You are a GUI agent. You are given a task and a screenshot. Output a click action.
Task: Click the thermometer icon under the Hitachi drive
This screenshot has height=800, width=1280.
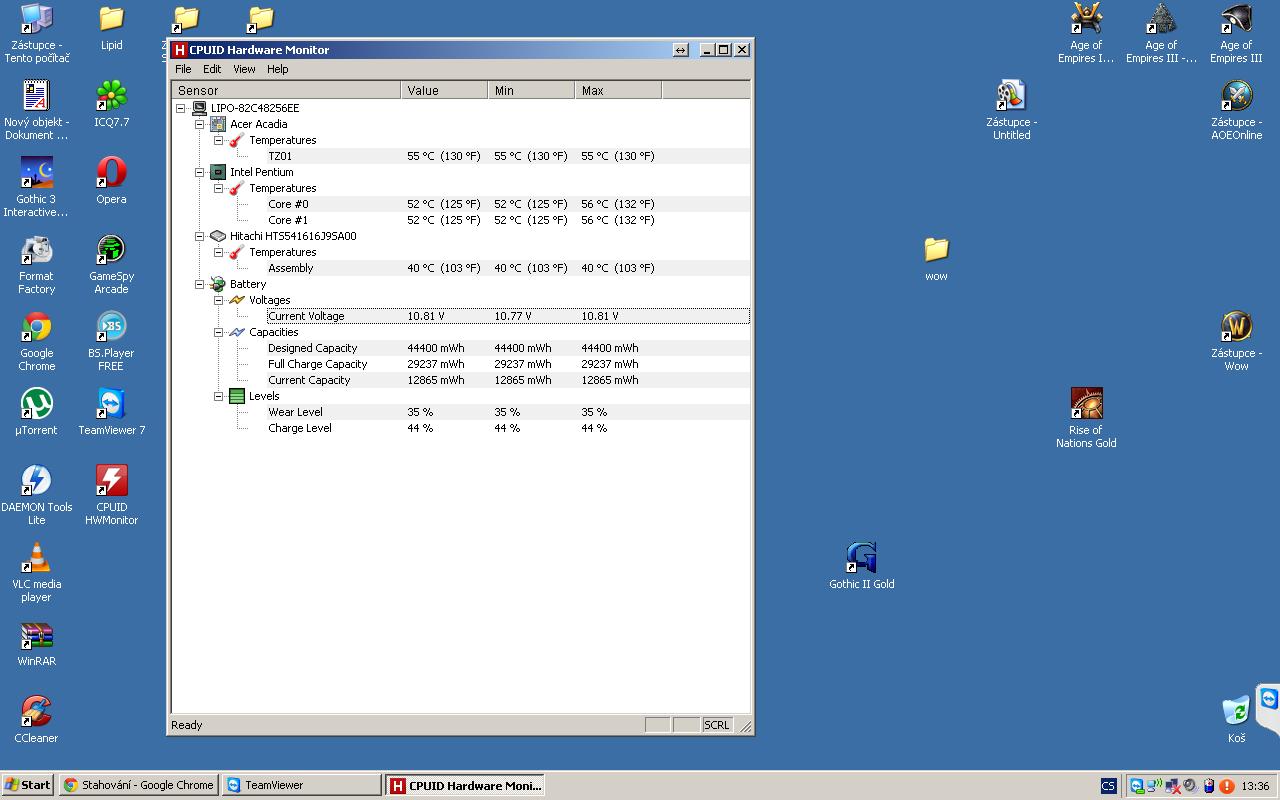[x=237, y=252]
